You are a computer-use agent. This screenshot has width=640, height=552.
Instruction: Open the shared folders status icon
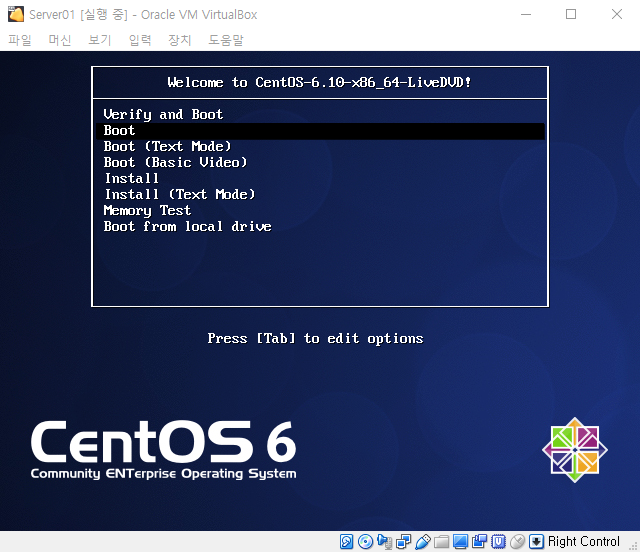[441, 542]
